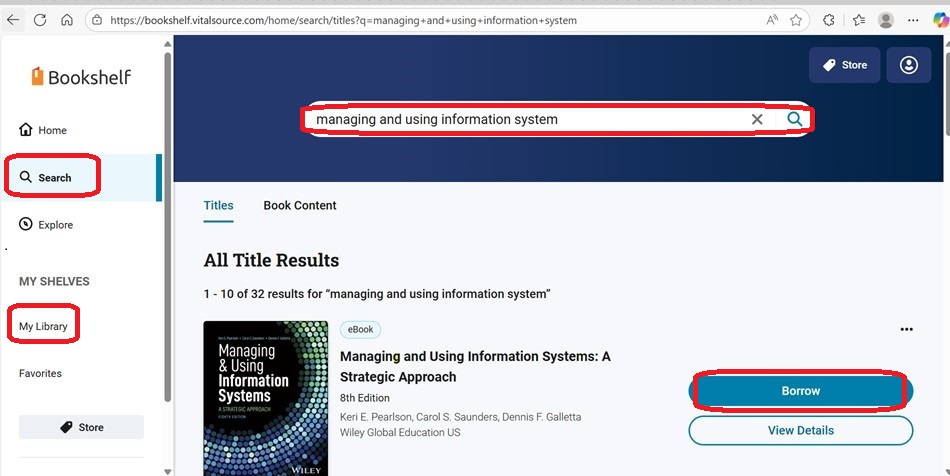Open the Managing and Using Information Systems title
The height and width of the screenshot is (476, 950).
coord(475,366)
